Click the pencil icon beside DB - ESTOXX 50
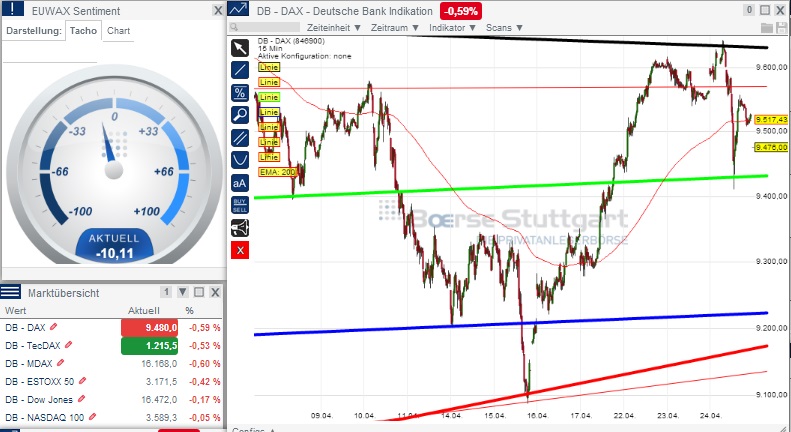This screenshot has width=791, height=432. [x=82, y=381]
